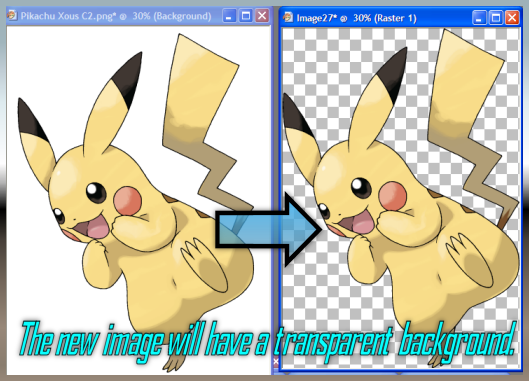
Task: Close the Image27 window
Action: tap(512, 18)
